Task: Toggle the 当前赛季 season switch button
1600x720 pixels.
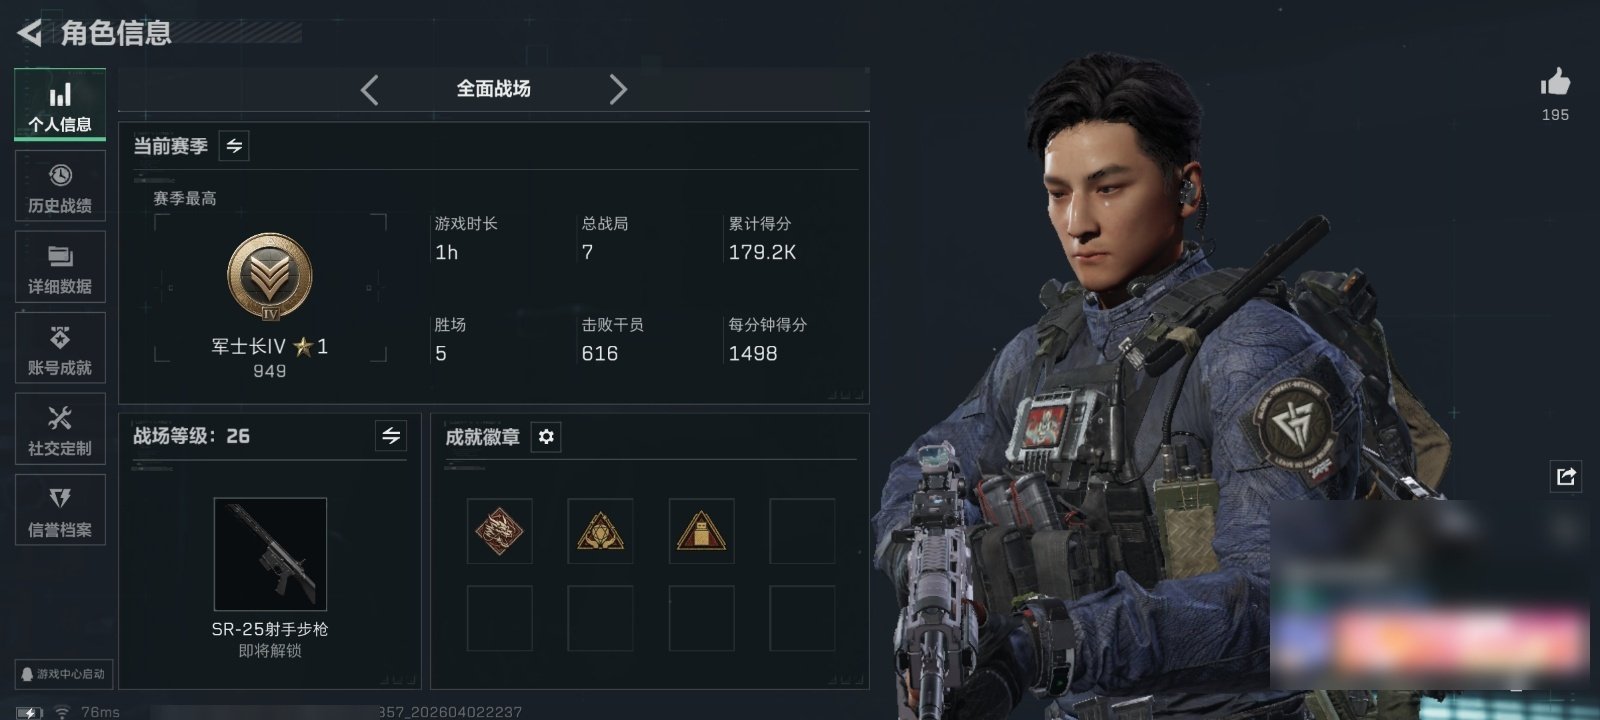Action: (x=234, y=146)
